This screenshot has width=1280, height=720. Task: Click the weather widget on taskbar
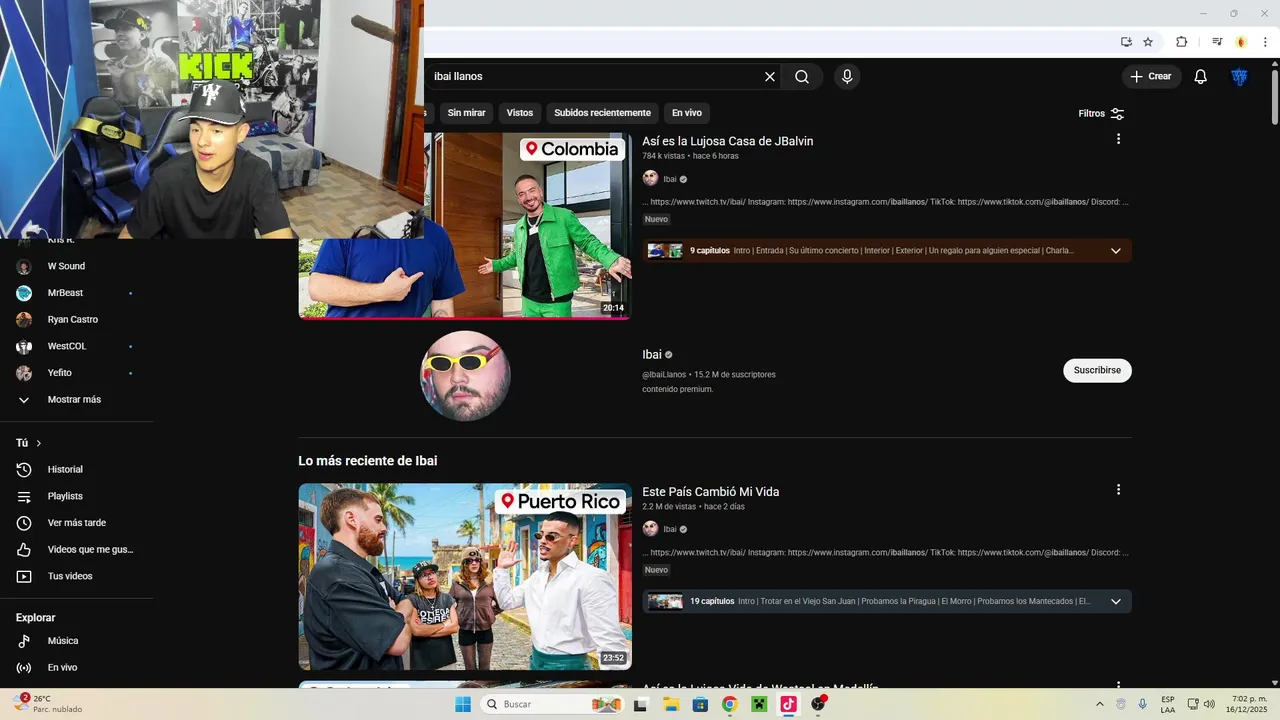48,704
